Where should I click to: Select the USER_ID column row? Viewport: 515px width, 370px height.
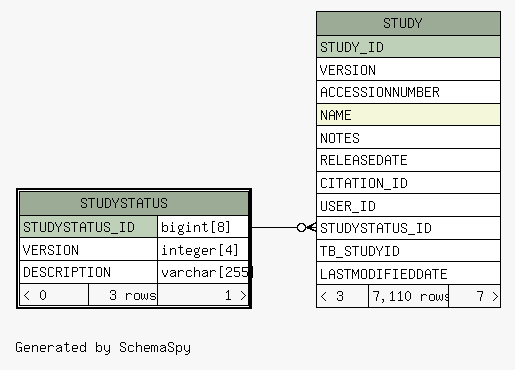408,206
